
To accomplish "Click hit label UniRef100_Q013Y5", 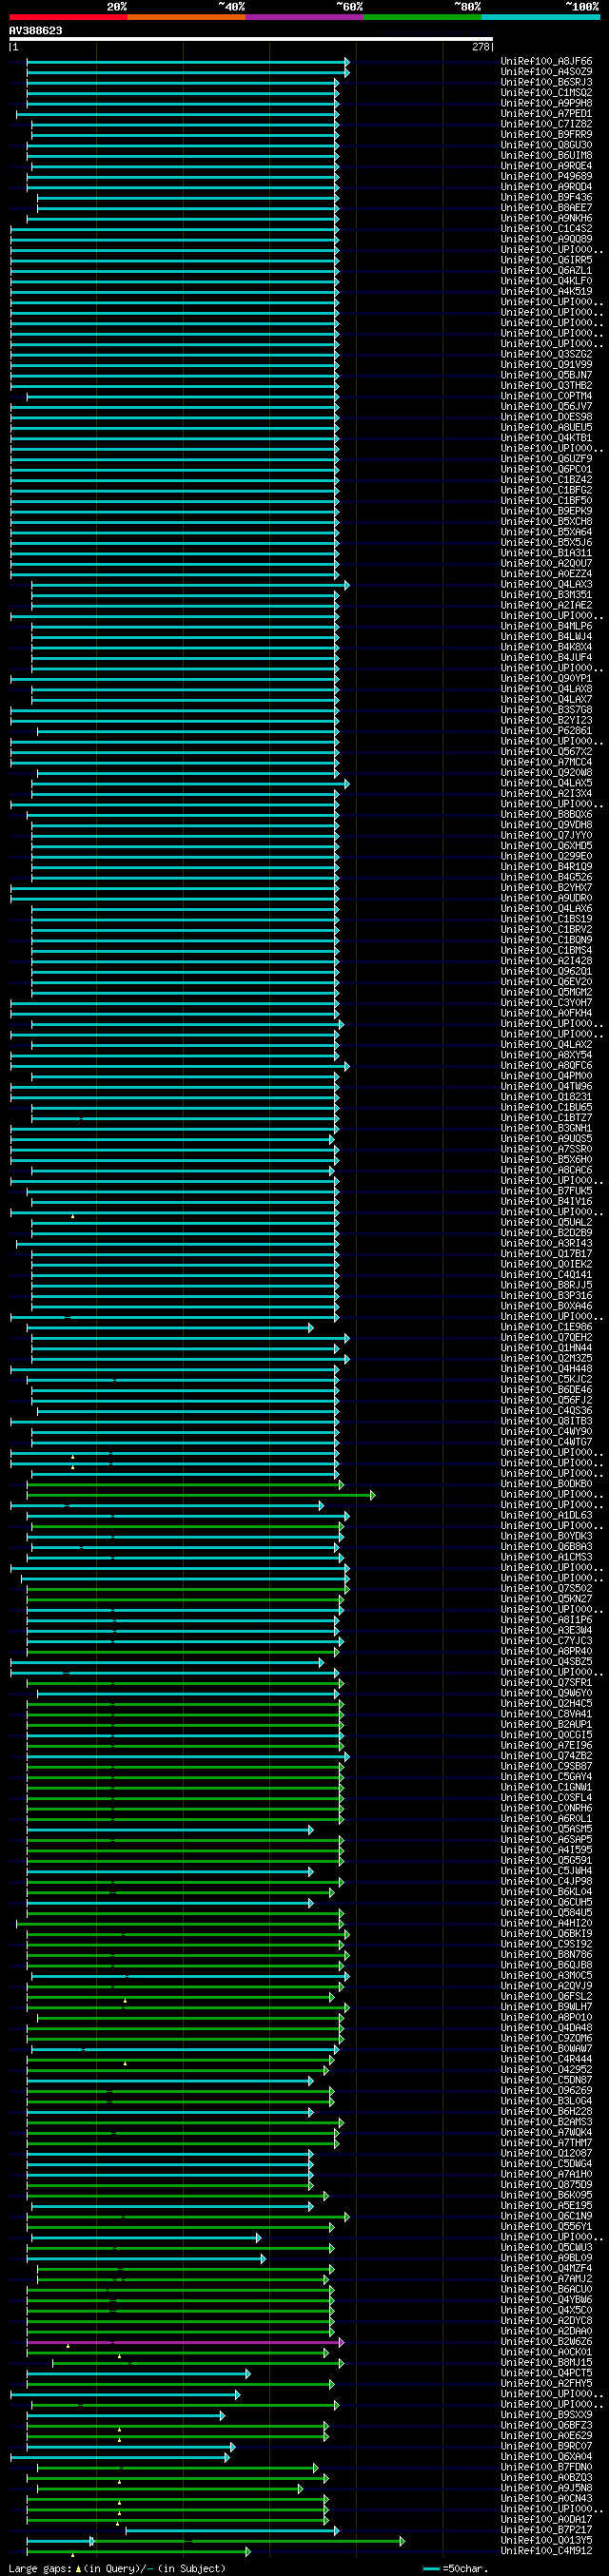I will 546,2540.
